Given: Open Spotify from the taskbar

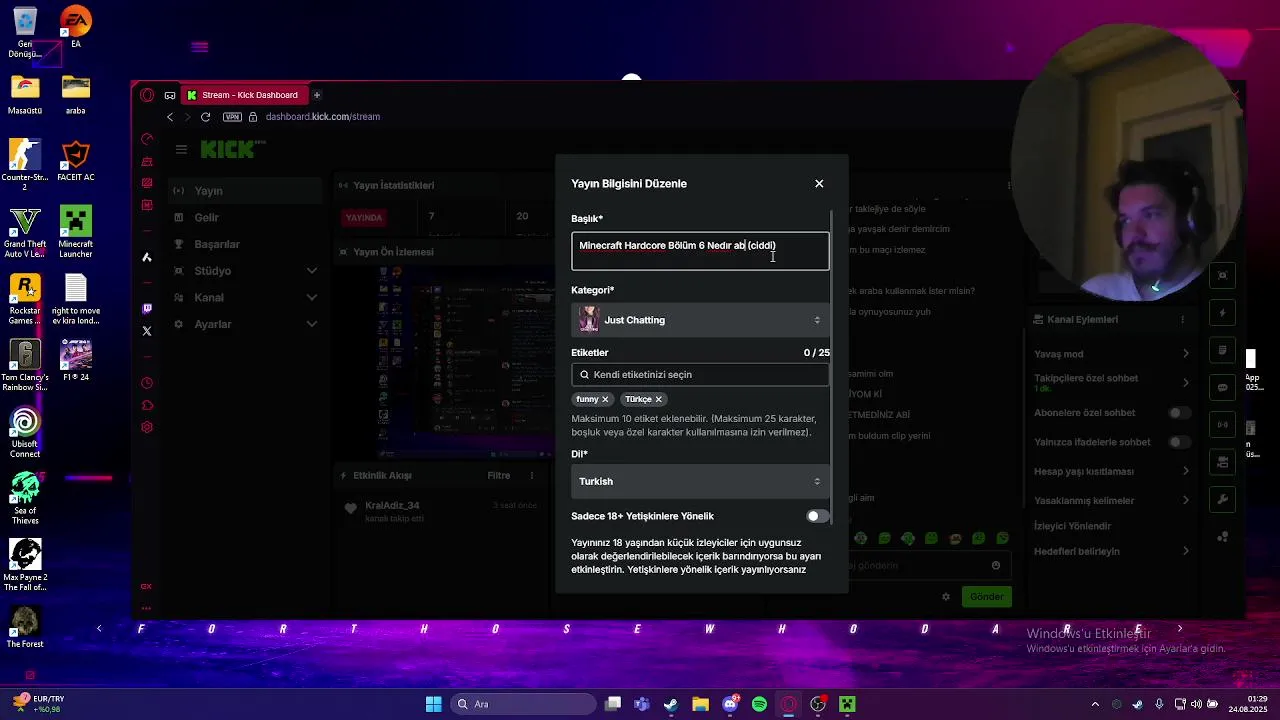Looking at the screenshot, I should [x=759, y=704].
